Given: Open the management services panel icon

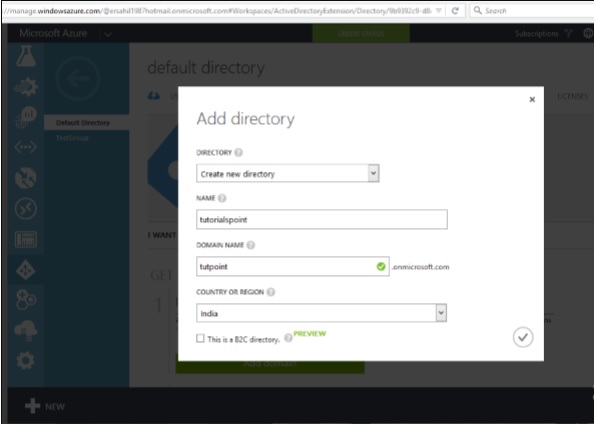Looking at the screenshot, I should 26,239.
